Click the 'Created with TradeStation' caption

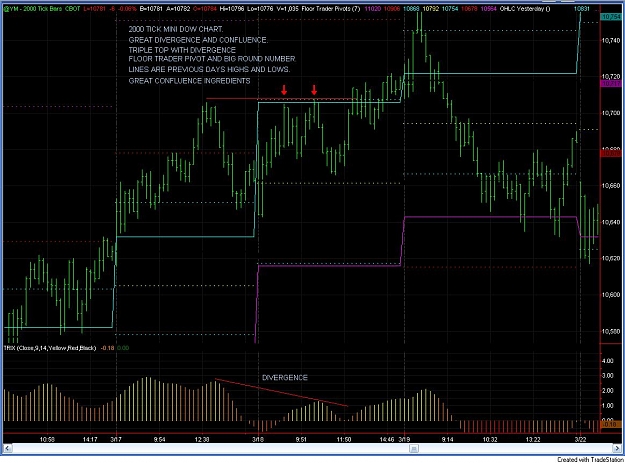pyautogui.click(x=589, y=459)
